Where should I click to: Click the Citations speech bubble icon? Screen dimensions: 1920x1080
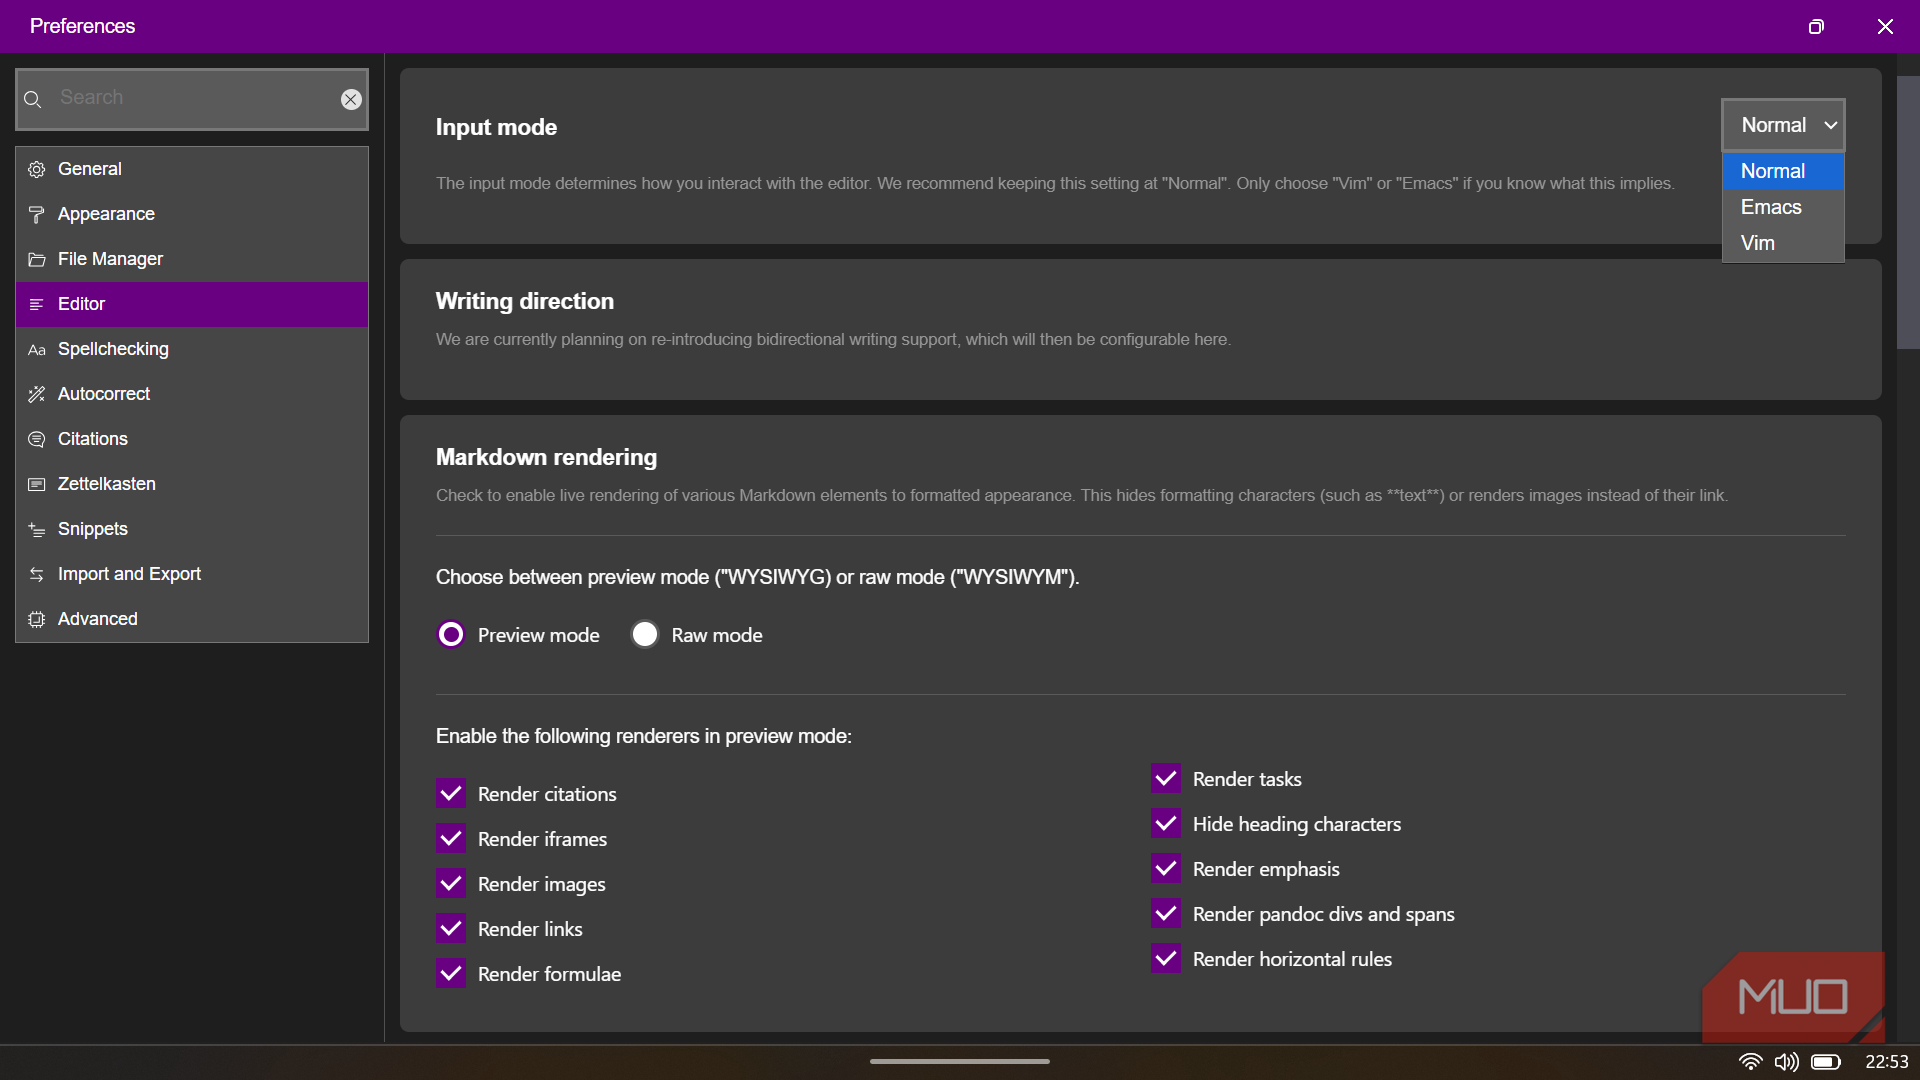tap(37, 440)
